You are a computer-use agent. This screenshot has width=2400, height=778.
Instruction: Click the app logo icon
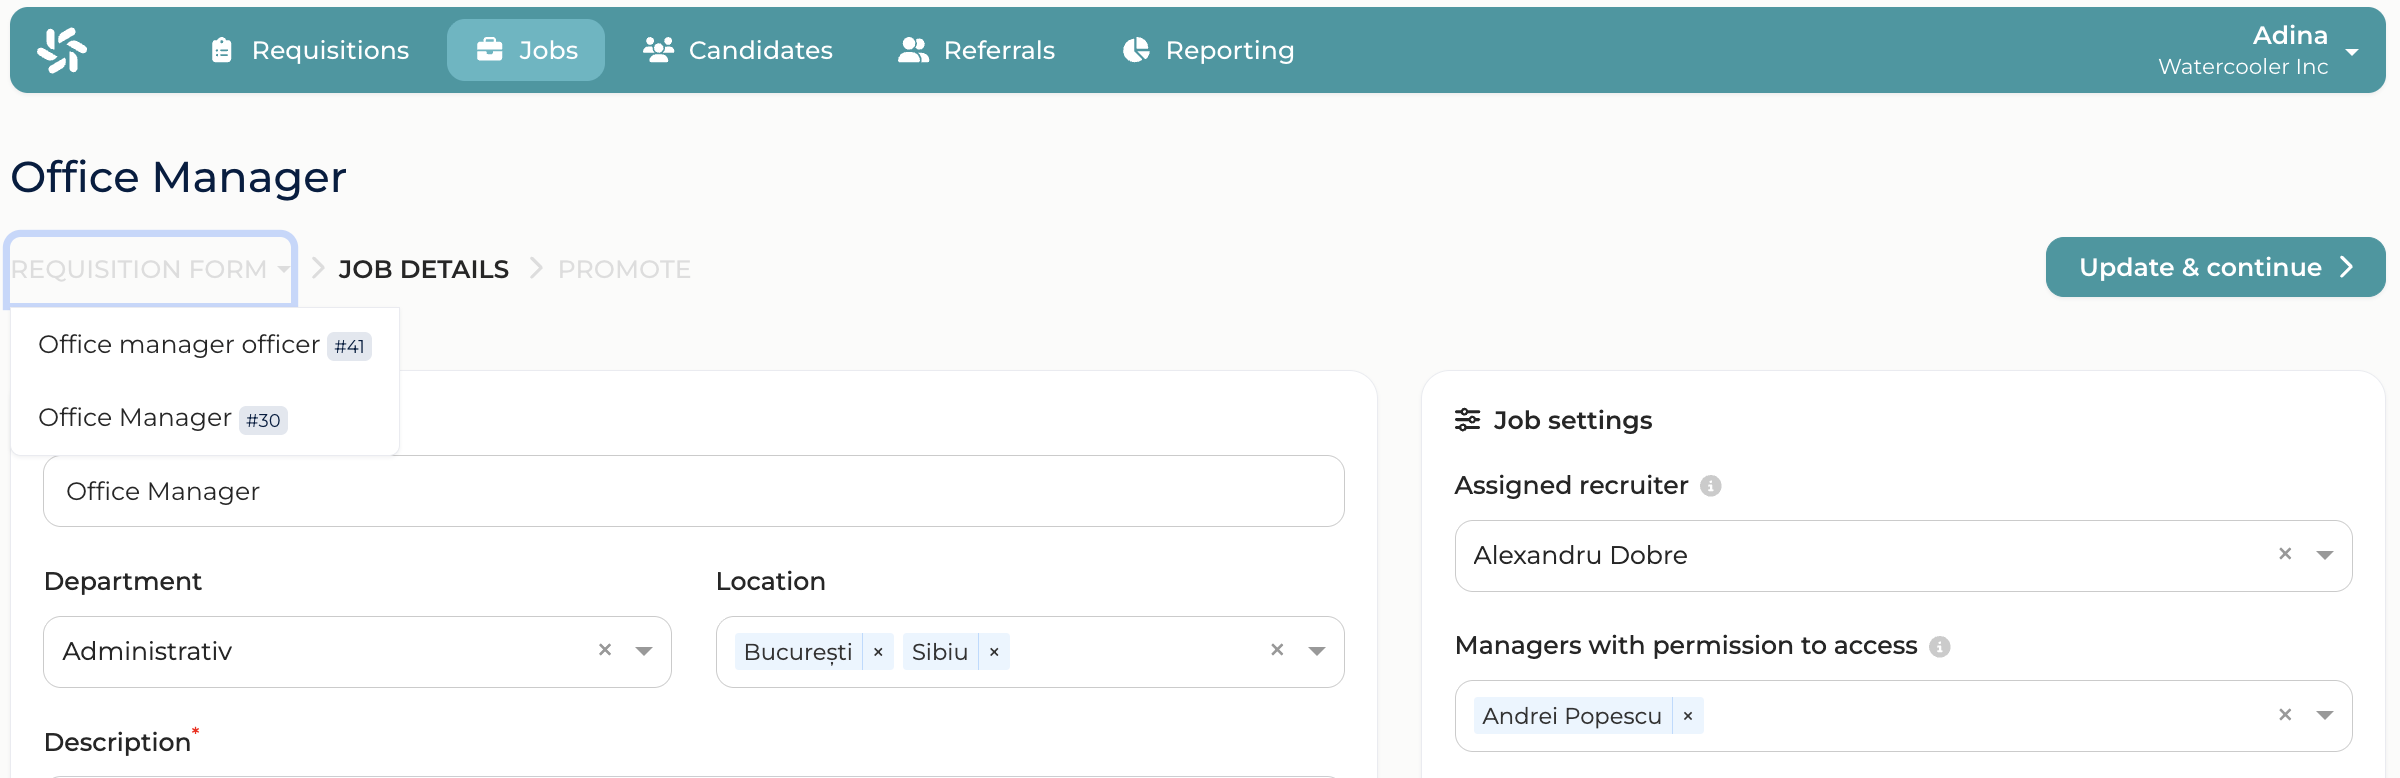point(62,50)
